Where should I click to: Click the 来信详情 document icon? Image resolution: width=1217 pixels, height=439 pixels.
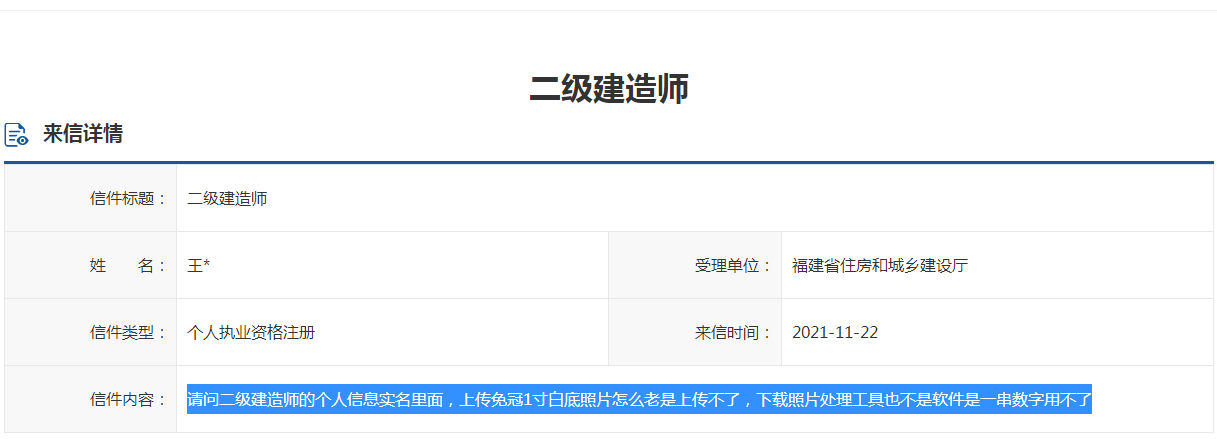16,135
